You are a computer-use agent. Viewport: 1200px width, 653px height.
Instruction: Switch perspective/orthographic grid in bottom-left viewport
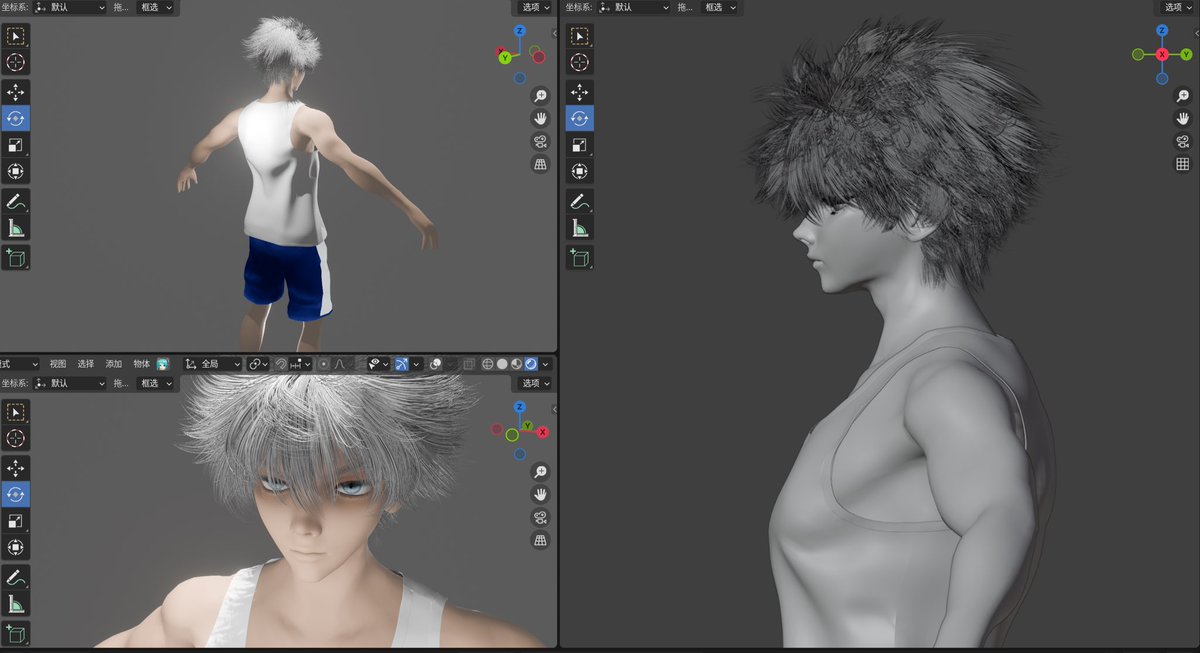(x=540, y=540)
